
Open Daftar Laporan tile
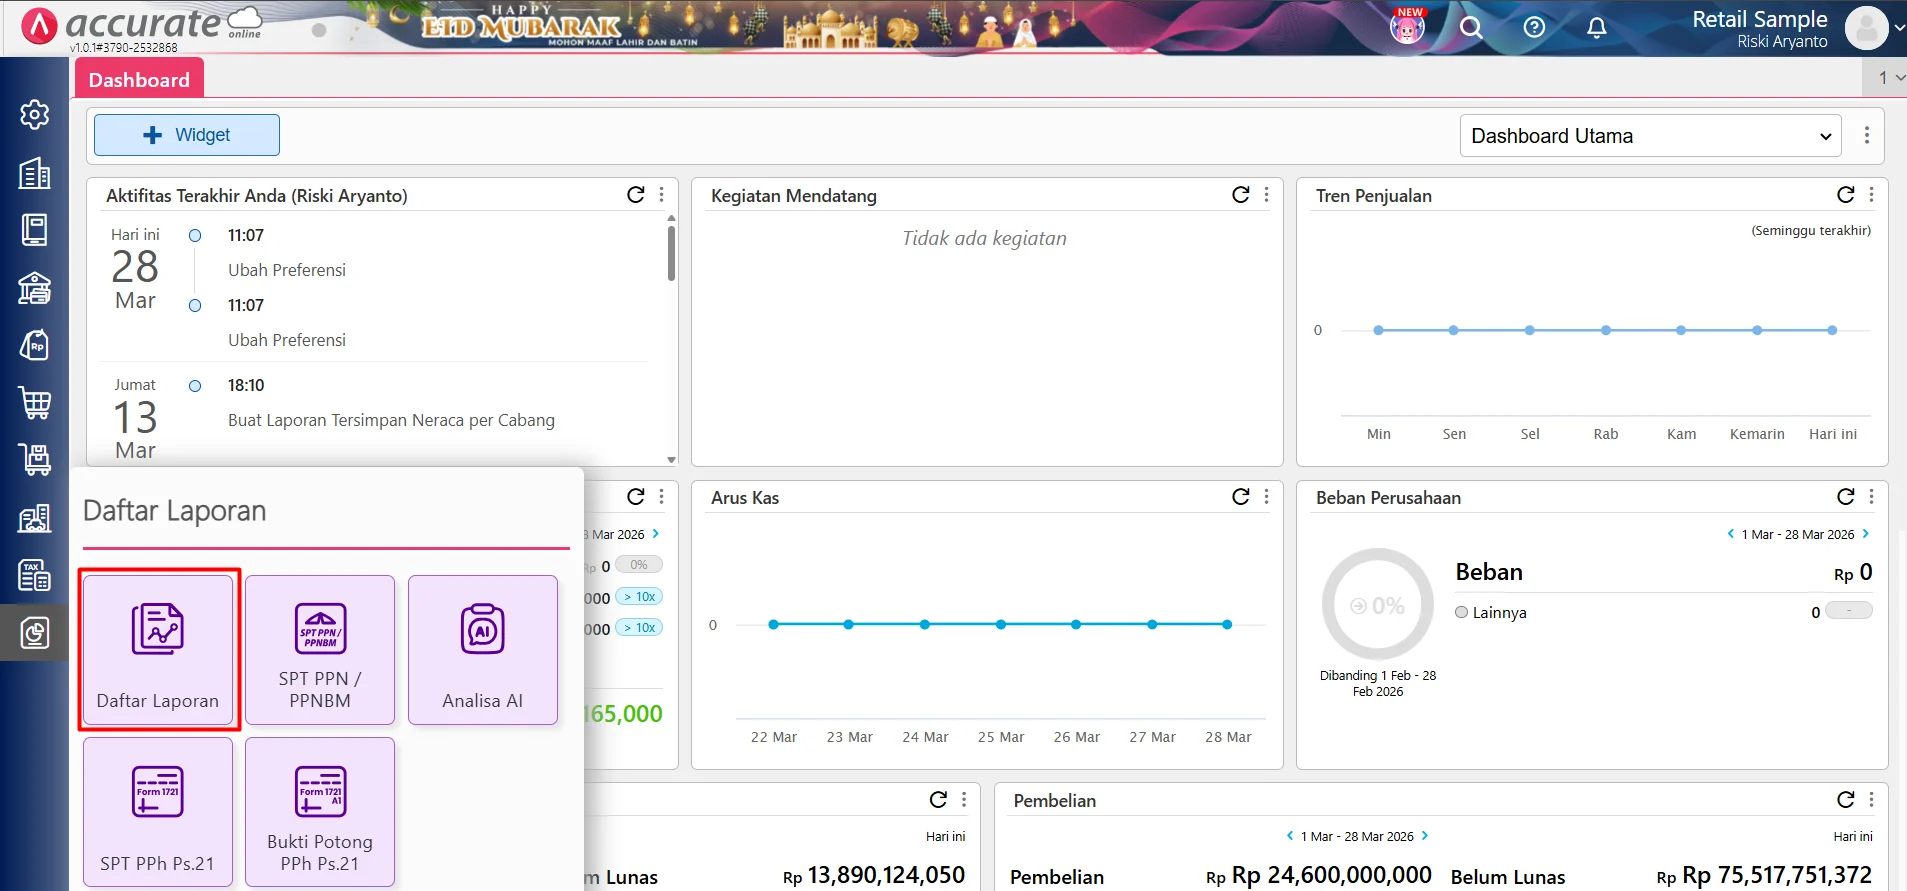158,650
